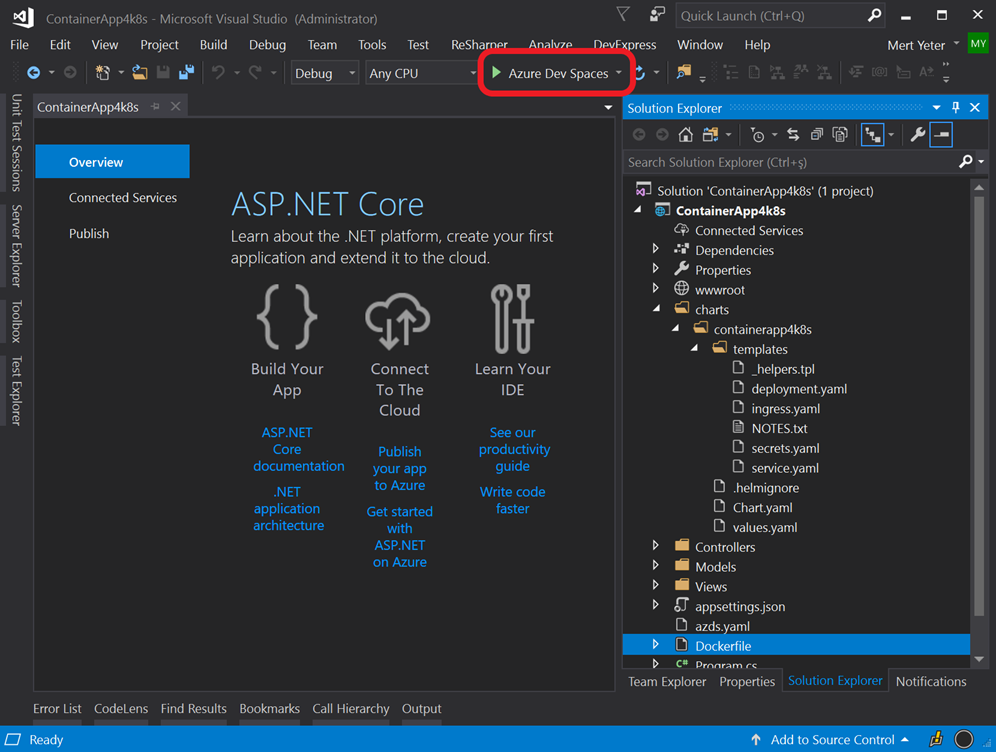Viewport: 996px width, 752px height.
Task: Open Write code faster link
Action: click(x=513, y=500)
